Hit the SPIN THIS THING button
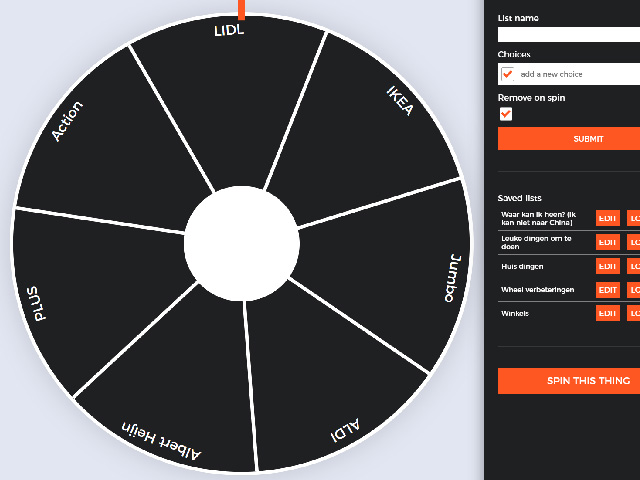Image resolution: width=640 pixels, height=480 pixels. coord(569,380)
